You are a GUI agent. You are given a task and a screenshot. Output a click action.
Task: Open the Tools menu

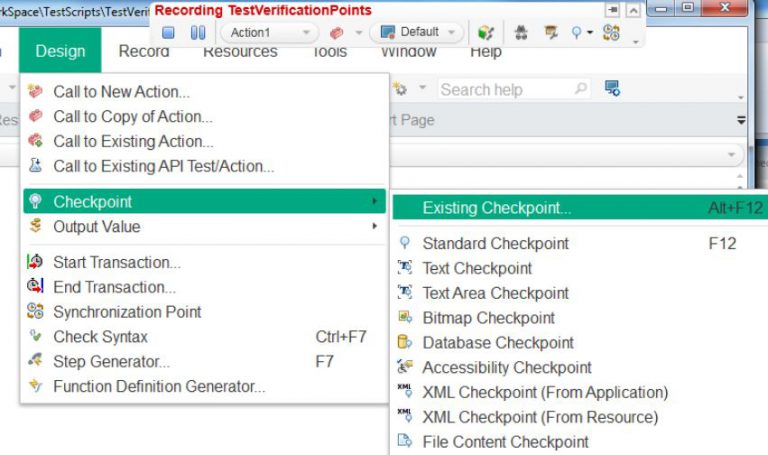[330, 51]
